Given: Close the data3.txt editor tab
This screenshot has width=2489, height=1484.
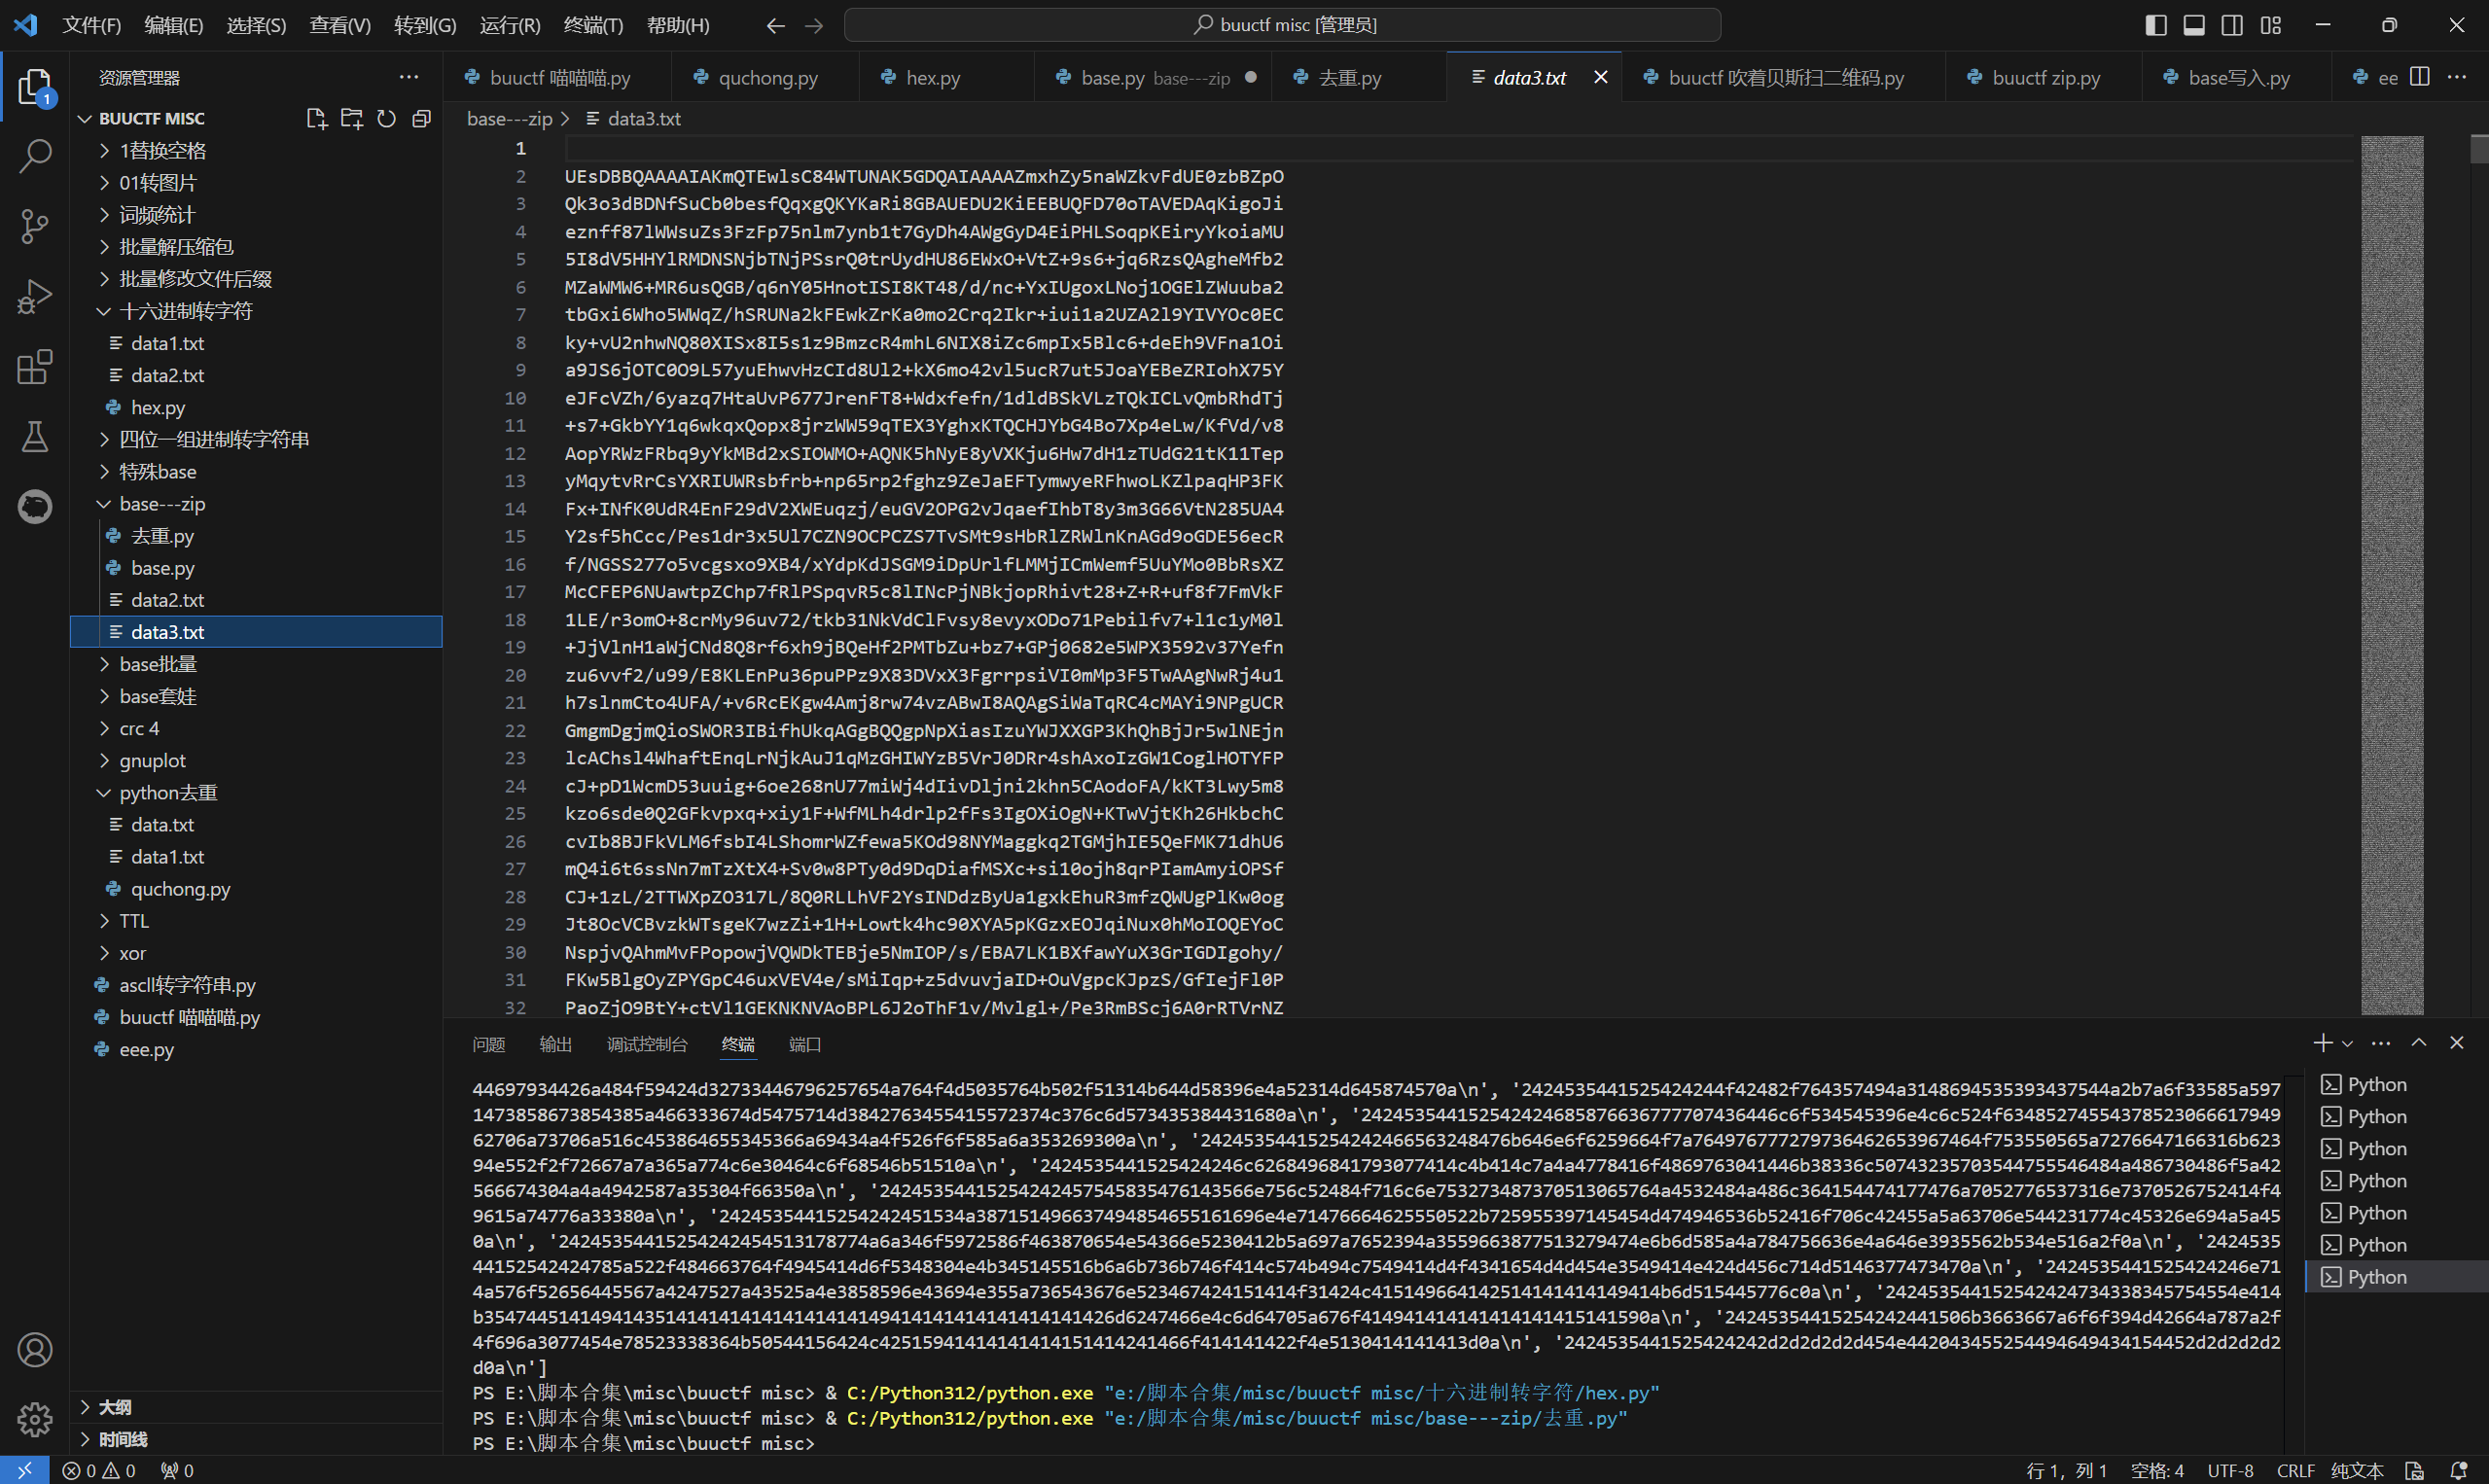Looking at the screenshot, I should click(x=1600, y=77).
